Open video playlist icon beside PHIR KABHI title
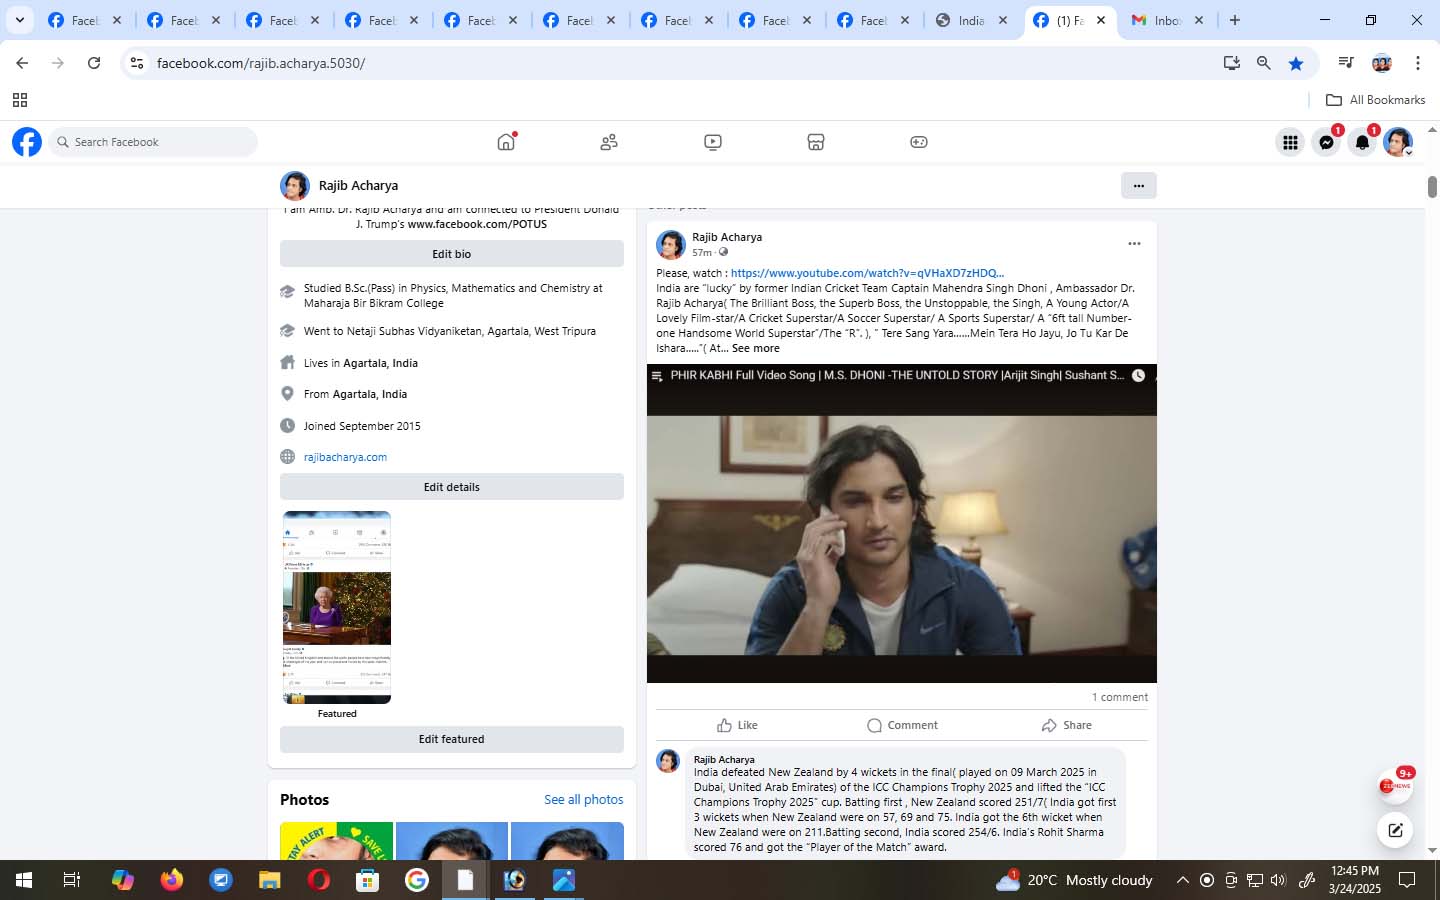Viewport: 1440px width, 900px height. coord(657,376)
